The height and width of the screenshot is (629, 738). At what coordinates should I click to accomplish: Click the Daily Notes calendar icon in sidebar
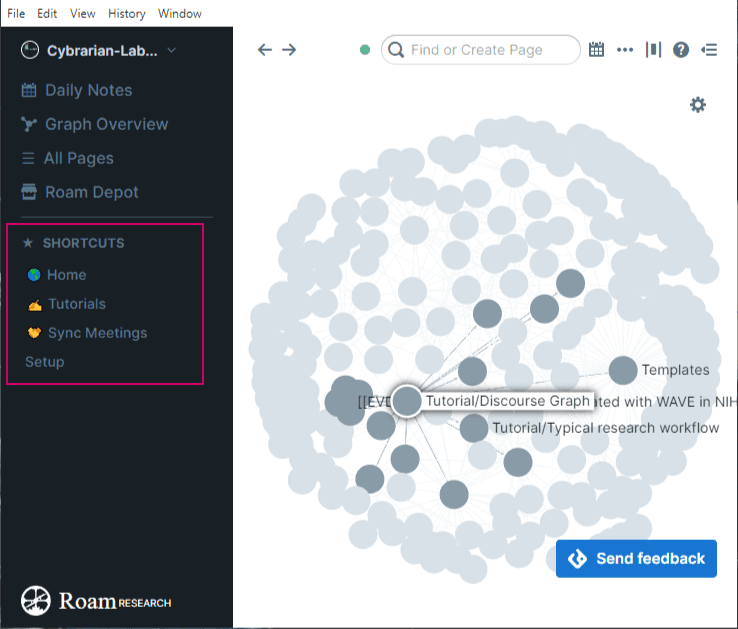pos(29,90)
